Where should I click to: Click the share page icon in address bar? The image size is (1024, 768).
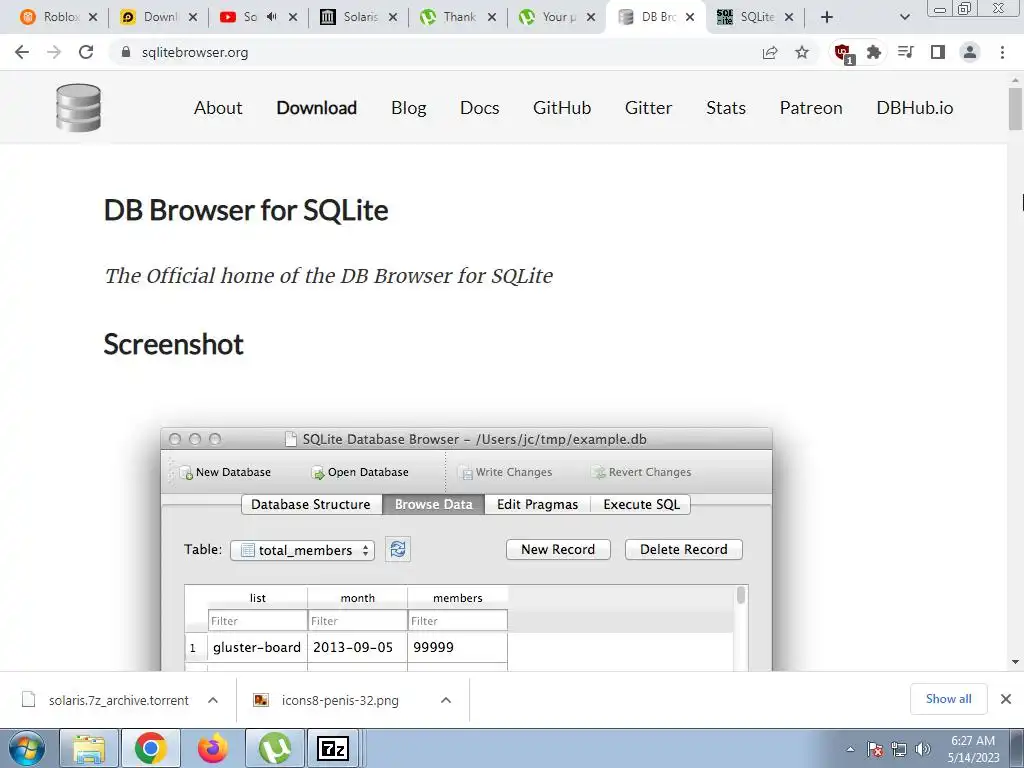tap(770, 52)
